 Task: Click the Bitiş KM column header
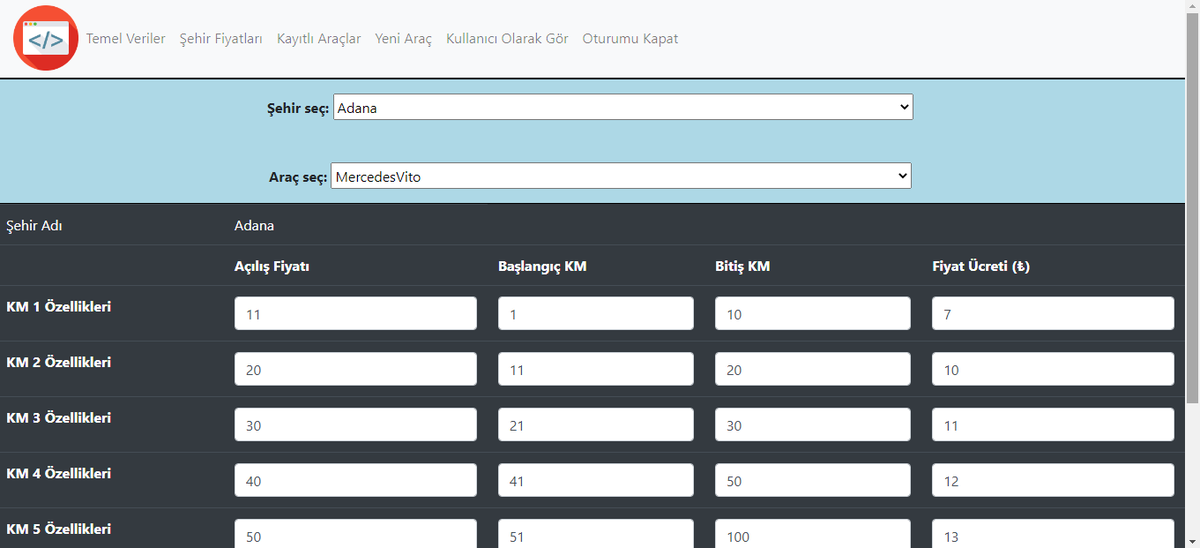[743, 267]
